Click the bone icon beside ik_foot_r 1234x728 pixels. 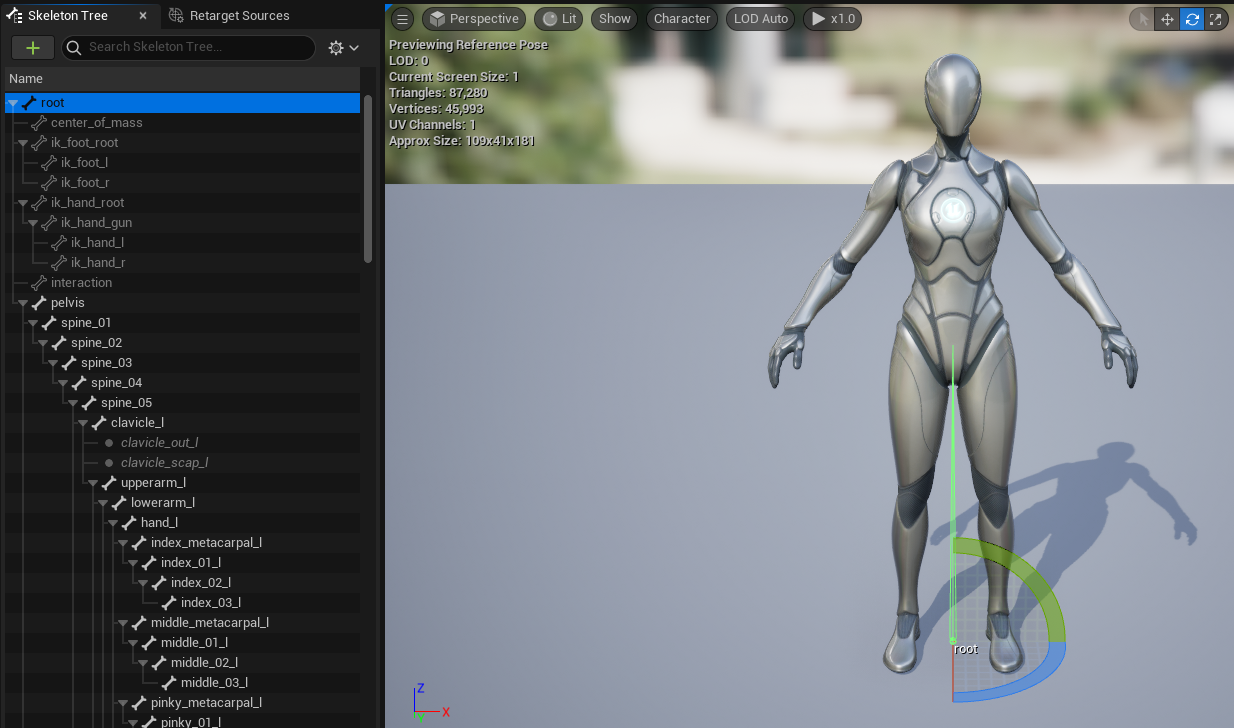tap(49, 182)
